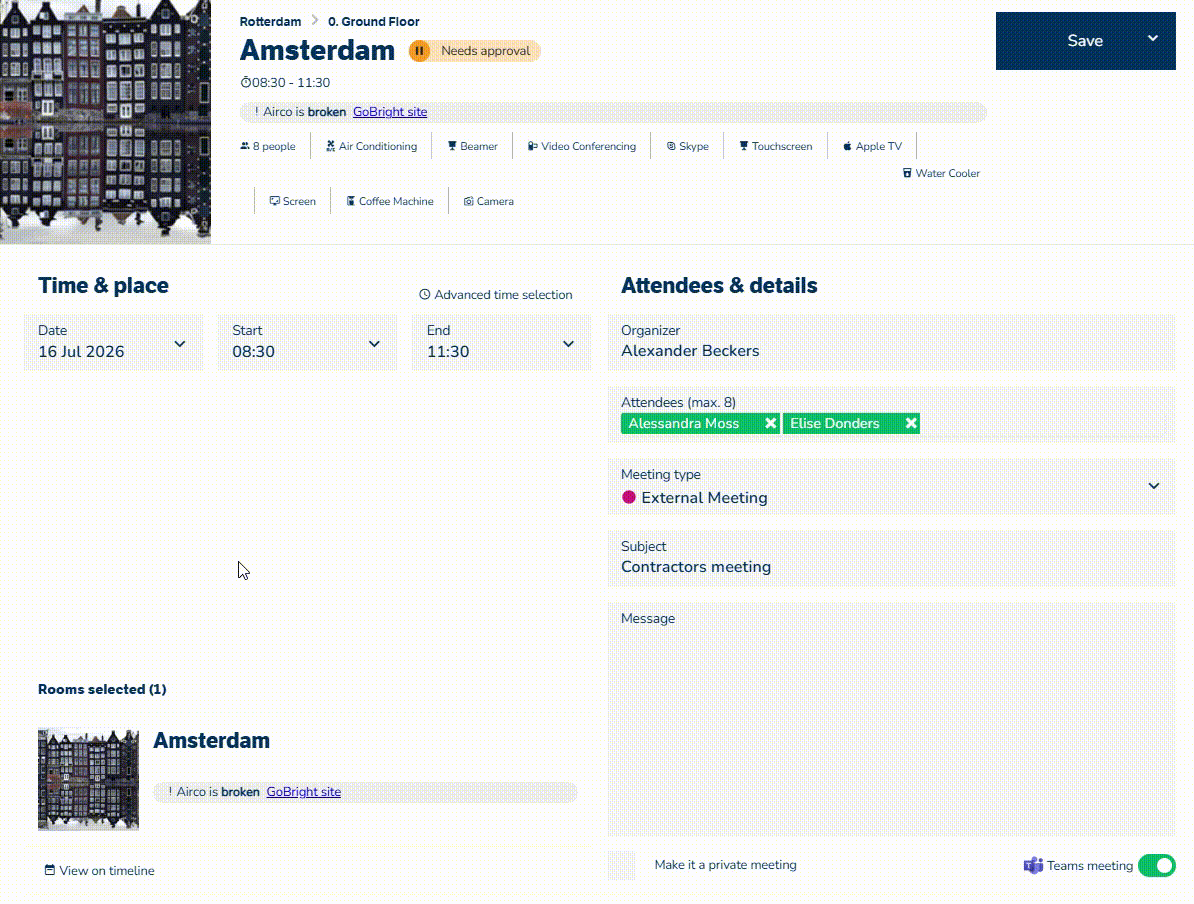Open the End time dropdown

[502, 343]
